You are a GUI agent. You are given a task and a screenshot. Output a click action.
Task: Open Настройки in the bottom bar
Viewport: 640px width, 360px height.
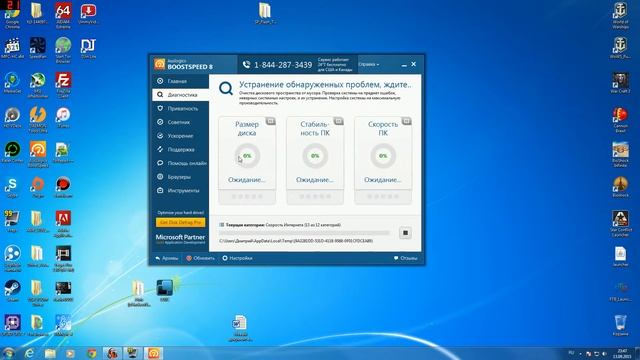coord(237,258)
